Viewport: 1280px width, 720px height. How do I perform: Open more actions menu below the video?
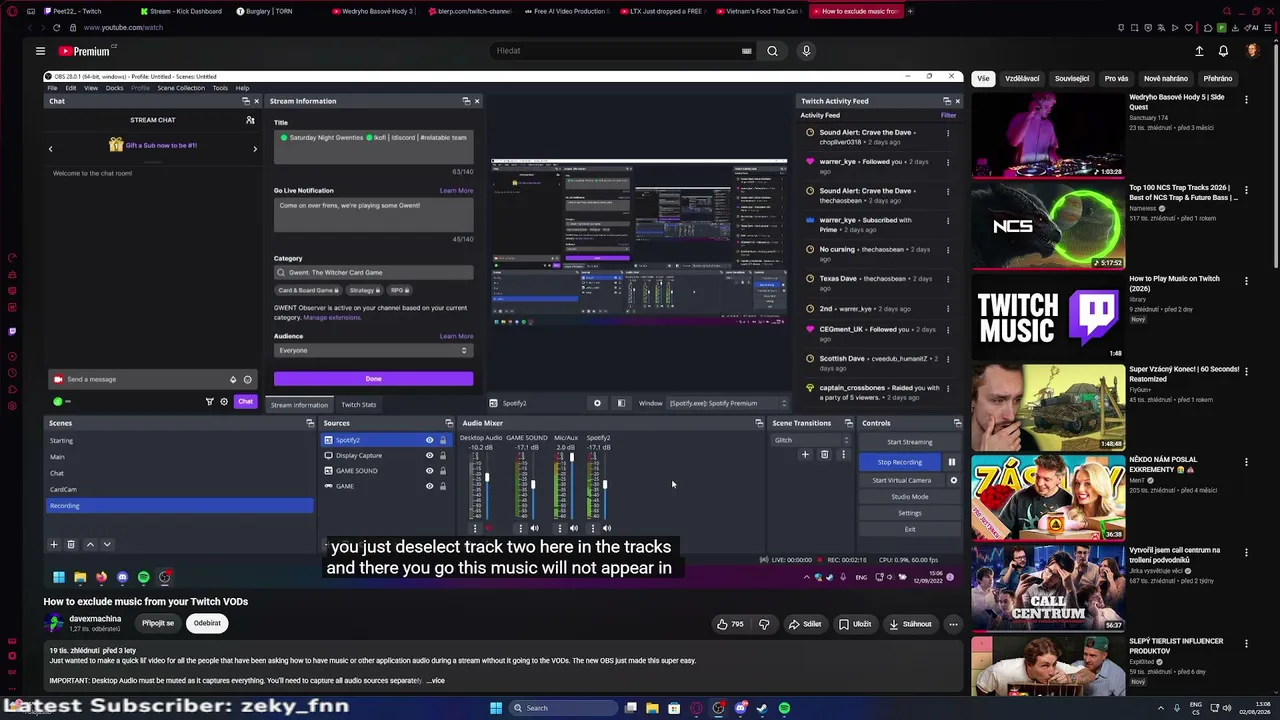pos(953,624)
